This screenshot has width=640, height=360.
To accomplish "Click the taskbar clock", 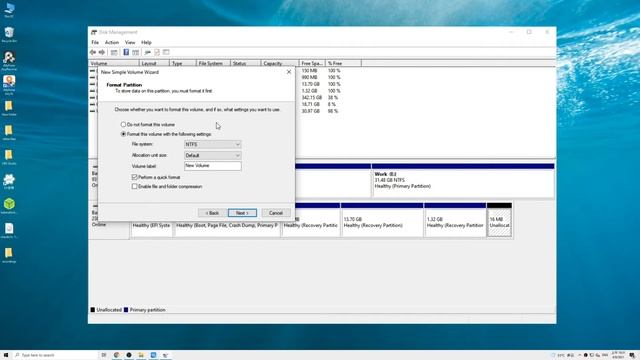I will pyautogui.click(x=618, y=355).
